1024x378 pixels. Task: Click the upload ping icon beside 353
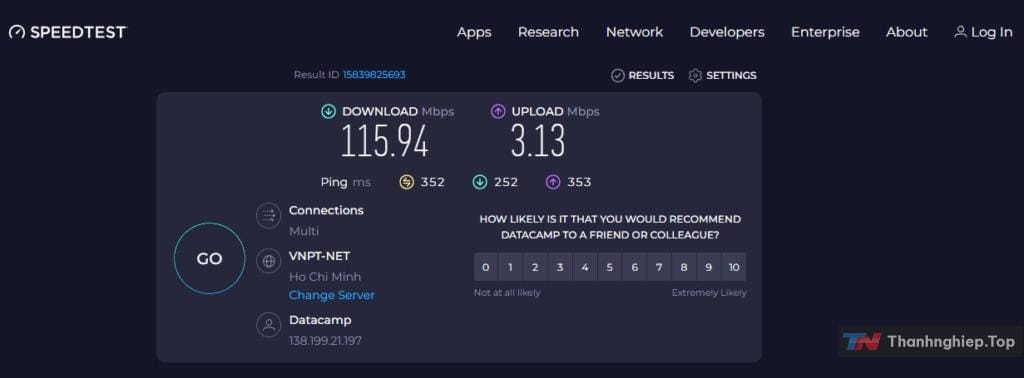coord(553,182)
